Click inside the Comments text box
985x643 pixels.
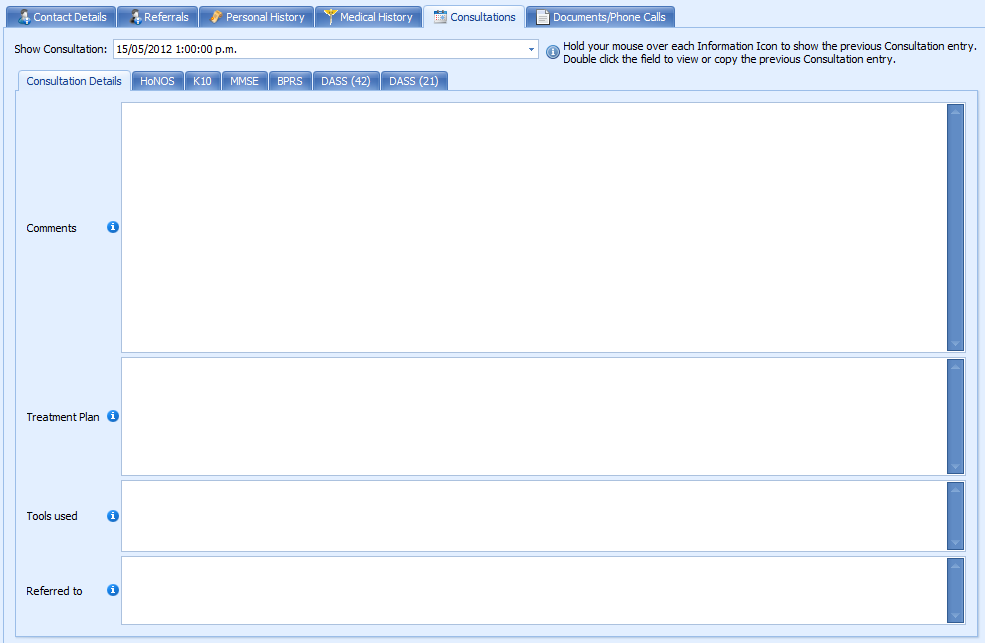click(x=534, y=227)
